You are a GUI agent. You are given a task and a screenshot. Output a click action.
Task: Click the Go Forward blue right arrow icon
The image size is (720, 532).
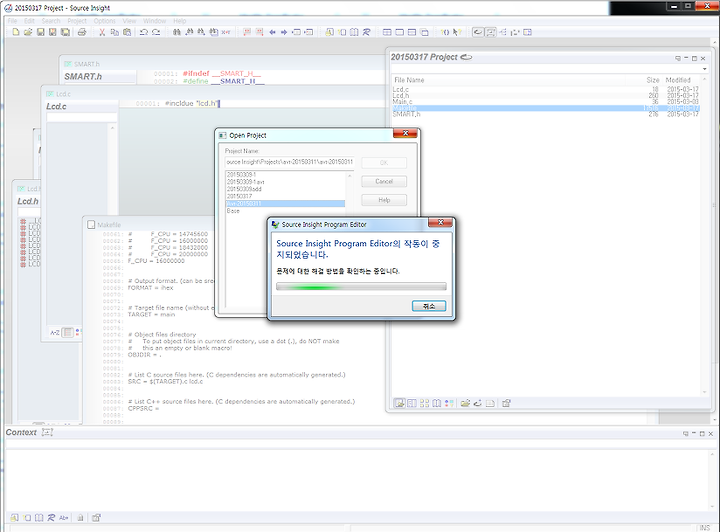[x=284, y=32]
